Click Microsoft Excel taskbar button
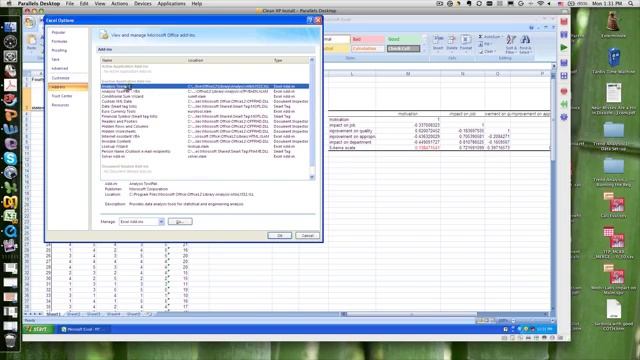This screenshot has width=640, height=360. click(x=84, y=329)
